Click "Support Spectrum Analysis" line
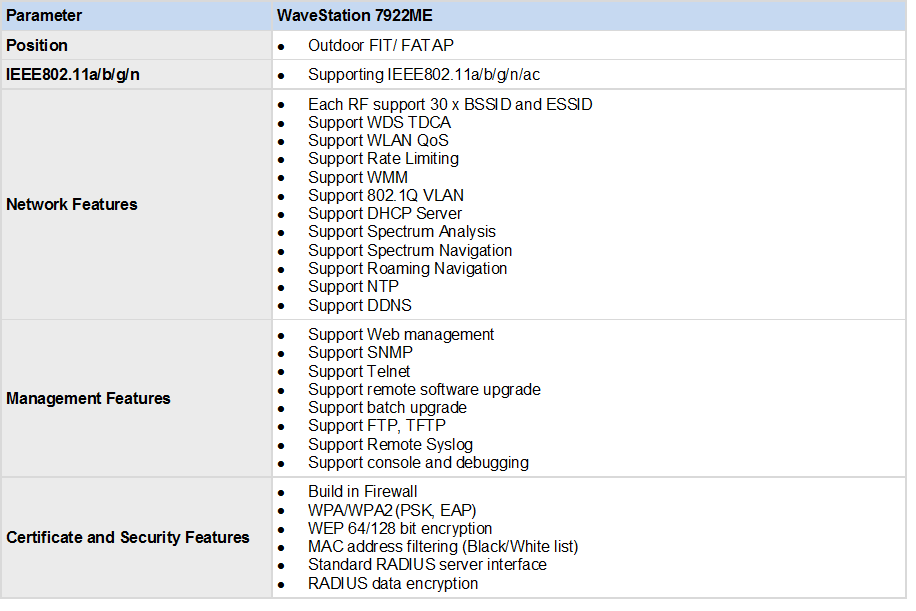Viewport: 916px width, 611px height. [402, 232]
